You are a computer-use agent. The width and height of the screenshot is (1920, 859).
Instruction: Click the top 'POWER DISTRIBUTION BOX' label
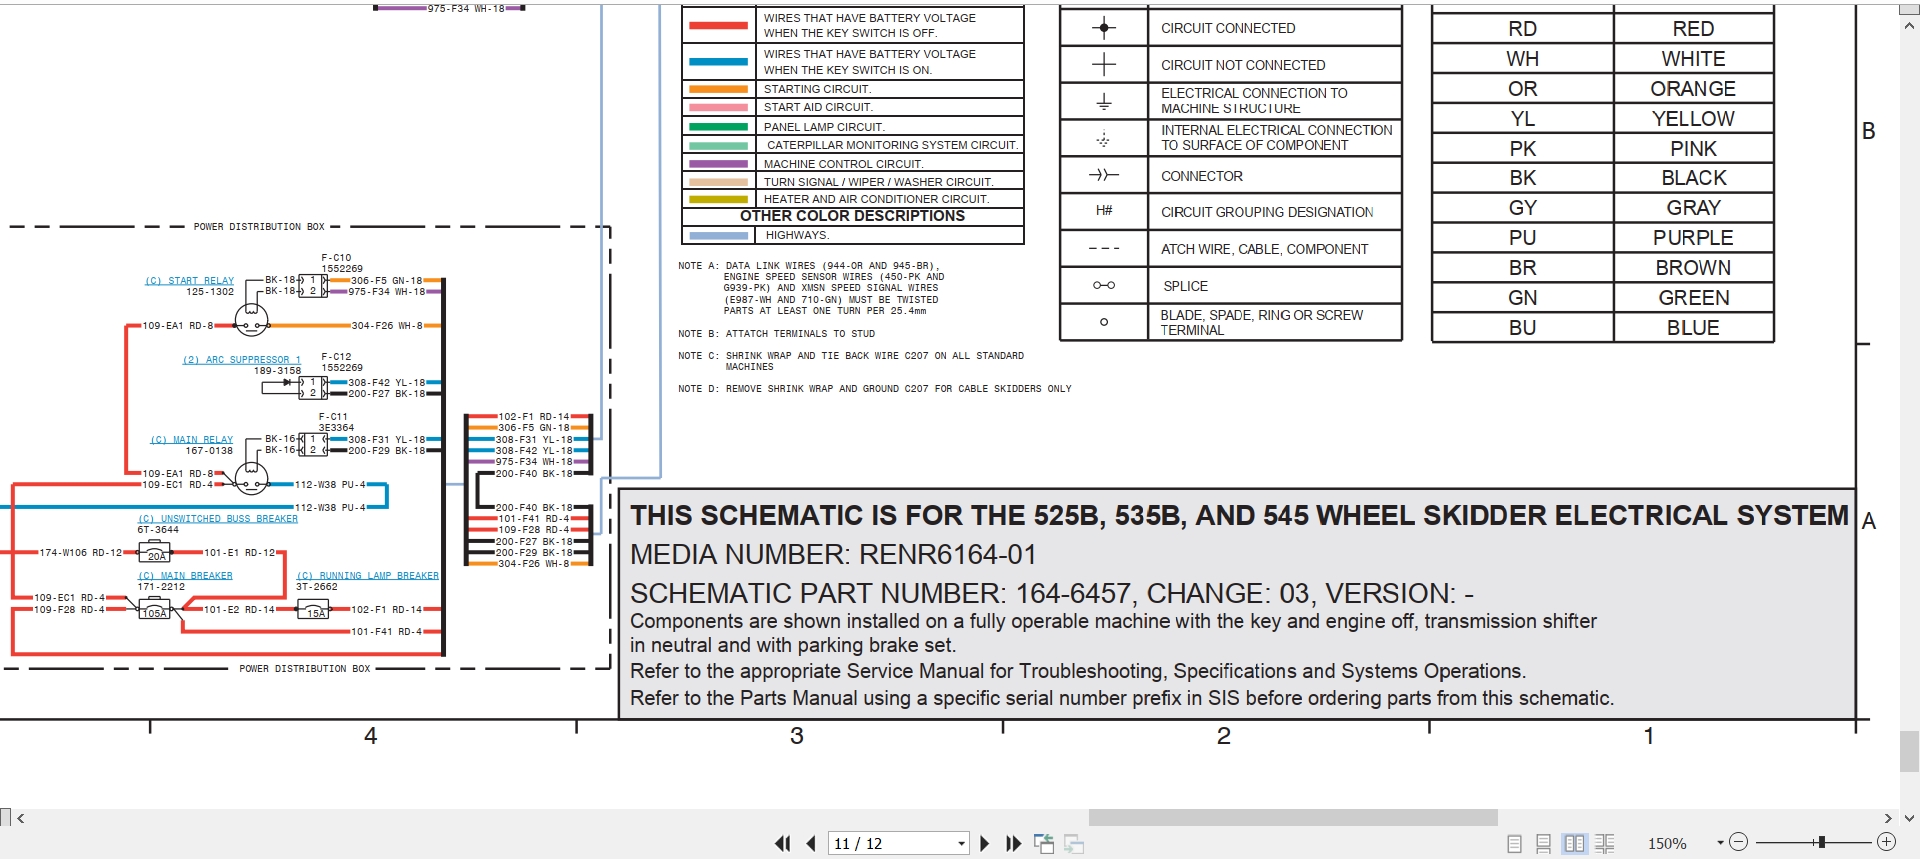click(260, 227)
